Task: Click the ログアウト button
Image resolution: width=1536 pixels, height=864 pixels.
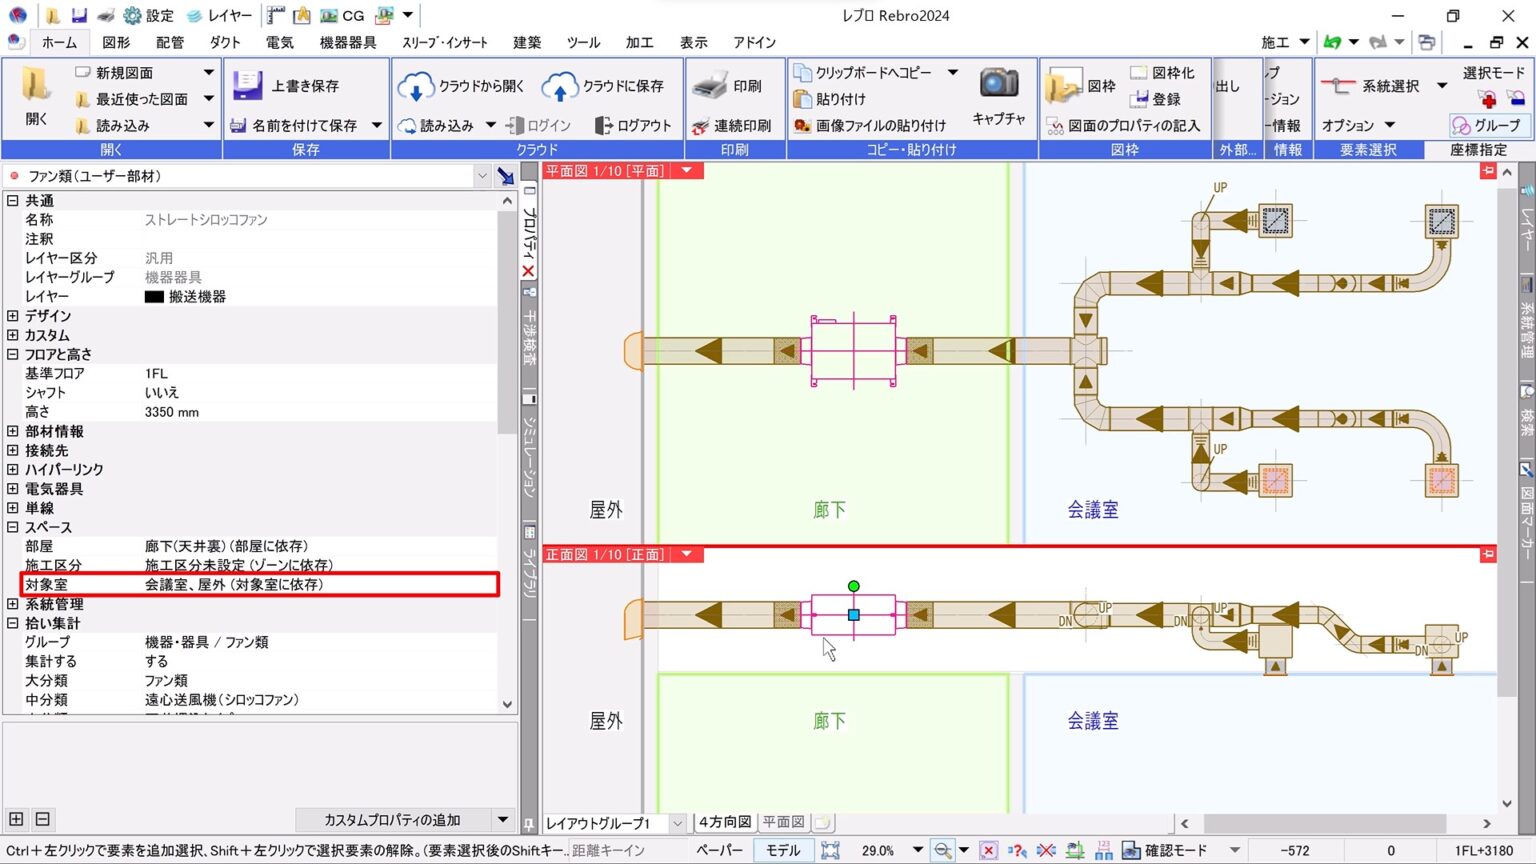Action: pos(633,126)
